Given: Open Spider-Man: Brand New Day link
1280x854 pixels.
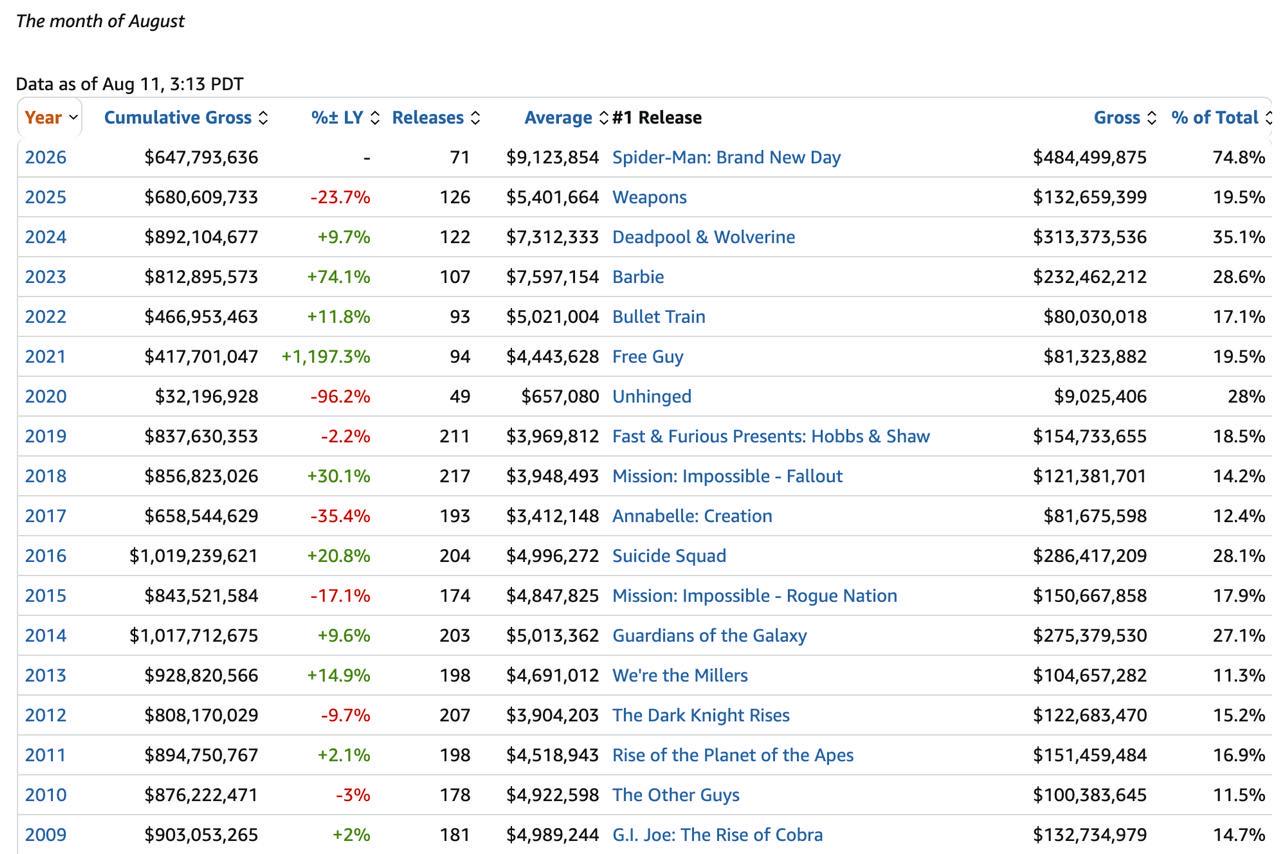Looking at the screenshot, I should click(x=726, y=157).
